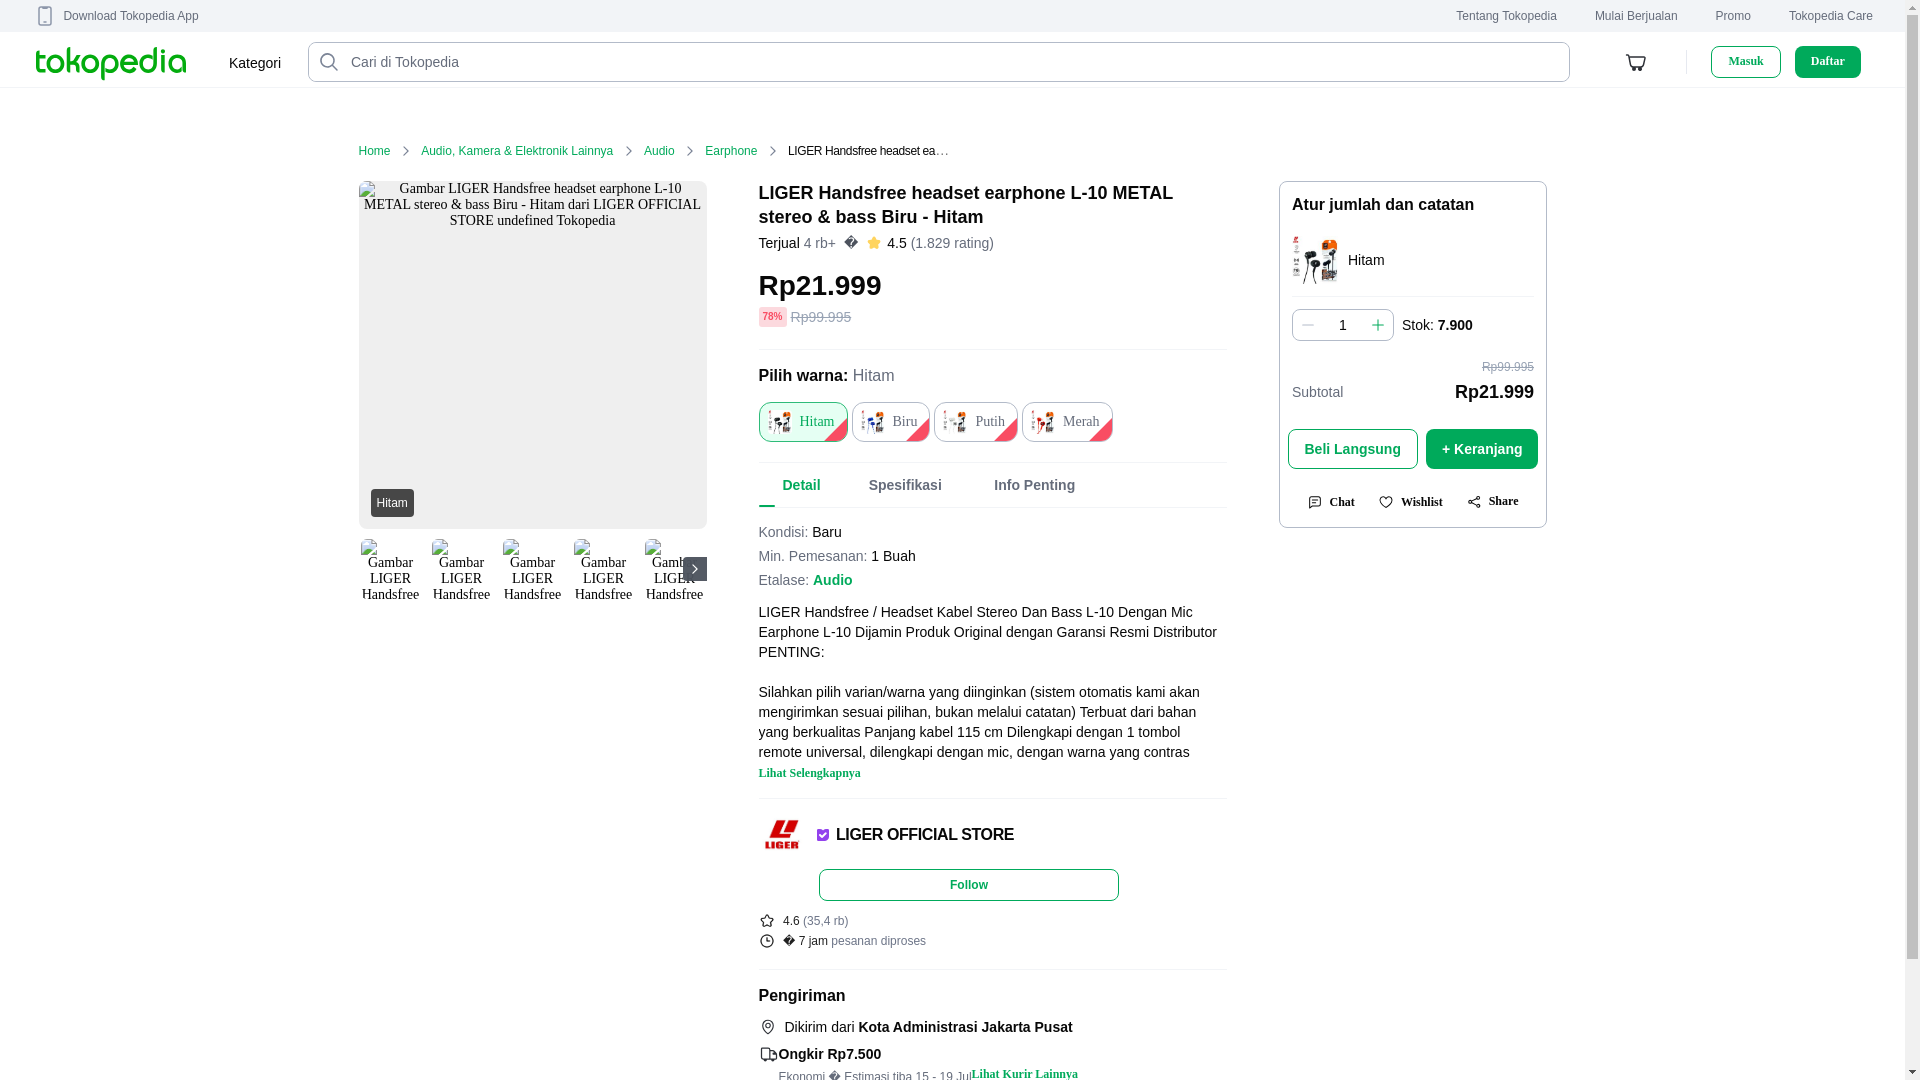Viewport: 1920px width, 1080px height.
Task: Switch to the Detail tab
Action: point(801,485)
